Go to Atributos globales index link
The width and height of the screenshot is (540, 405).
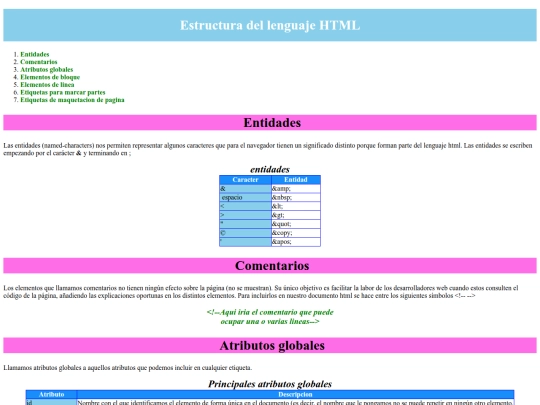pyautogui.click(x=46, y=70)
